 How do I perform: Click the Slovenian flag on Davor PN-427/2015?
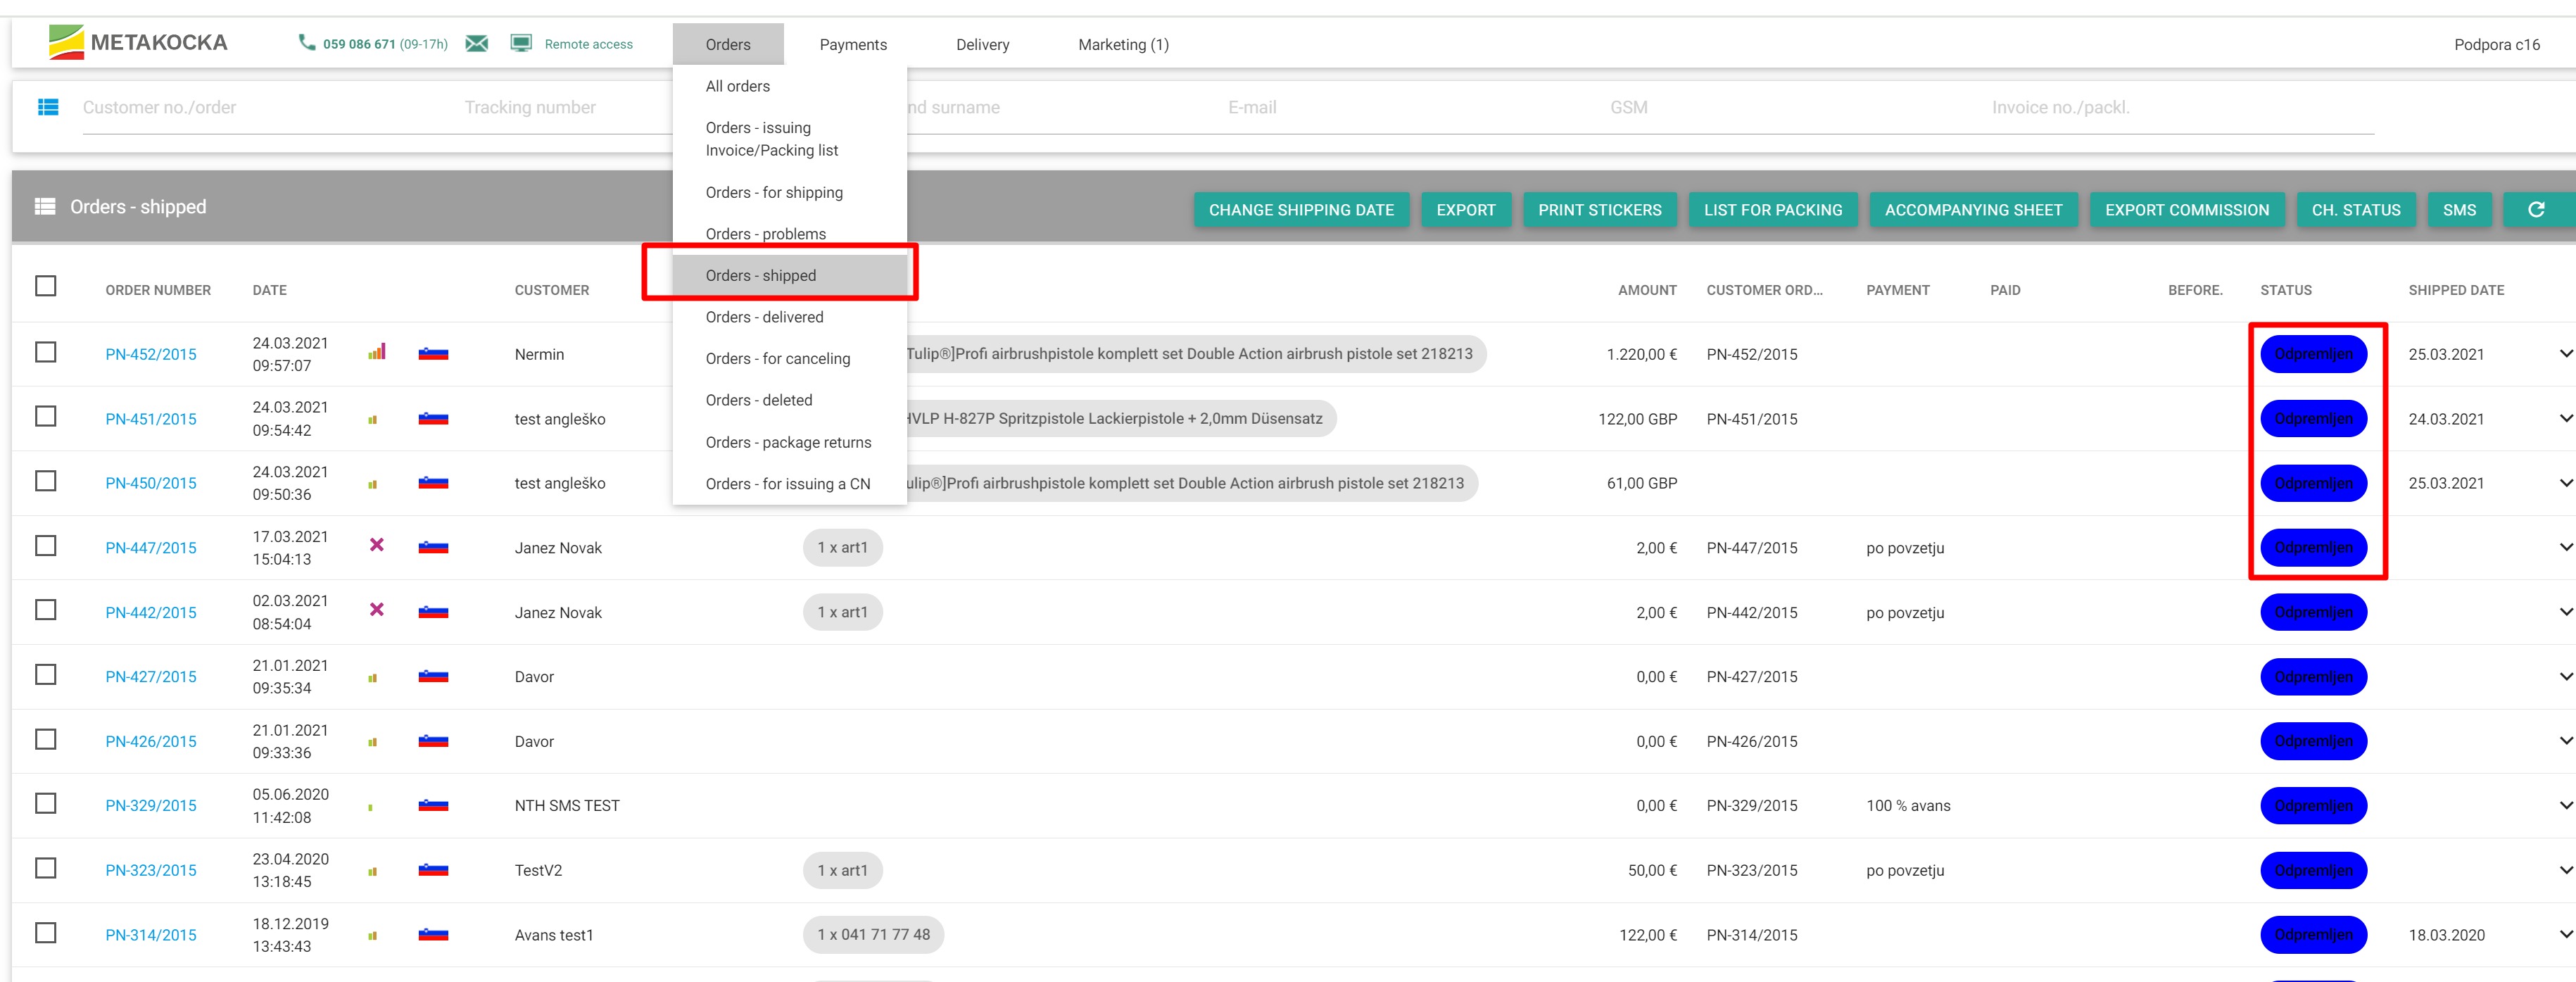point(433,677)
